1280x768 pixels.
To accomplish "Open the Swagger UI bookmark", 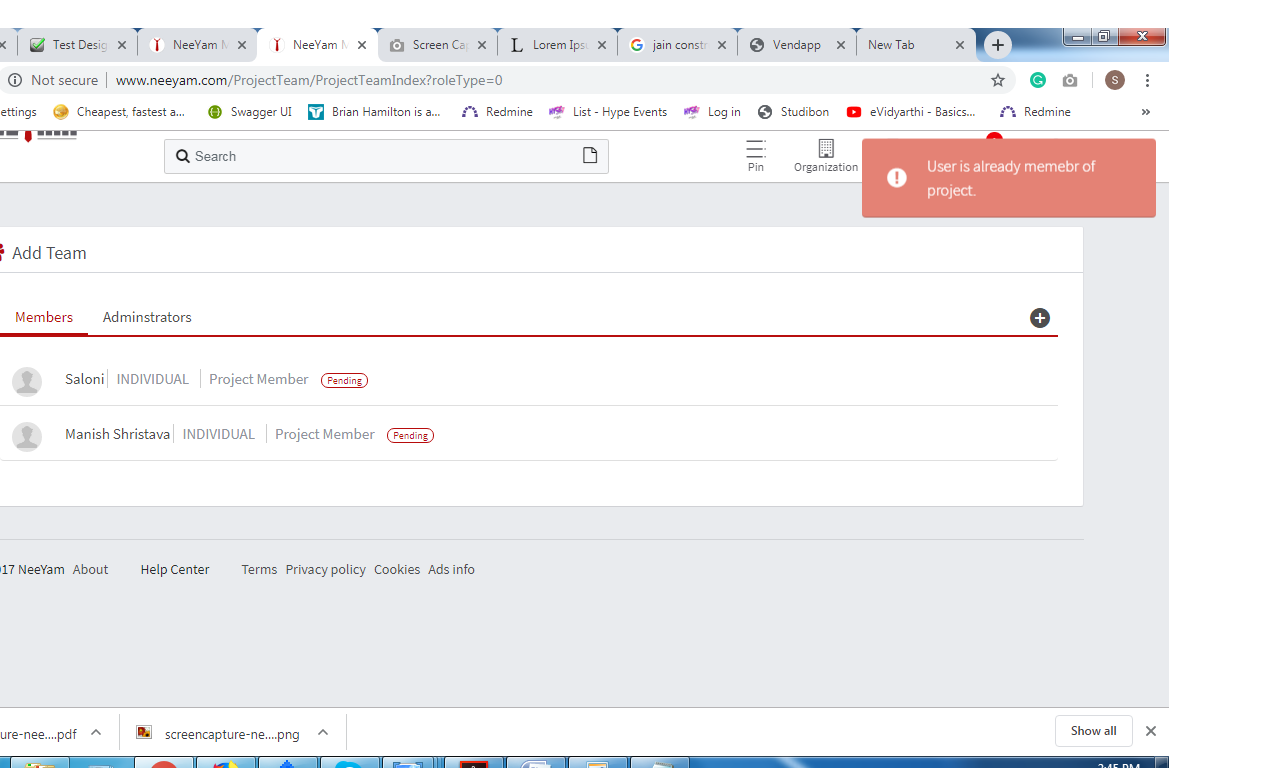I will point(250,112).
